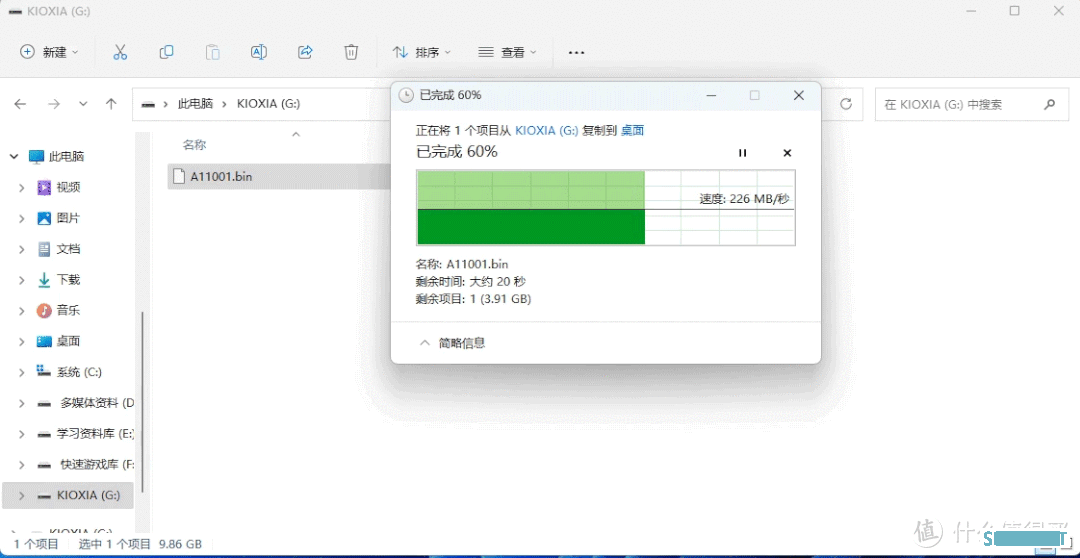Expand the 文档 folder chevron
The width and height of the screenshot is (1080, 558).
(x=22, y=249)
